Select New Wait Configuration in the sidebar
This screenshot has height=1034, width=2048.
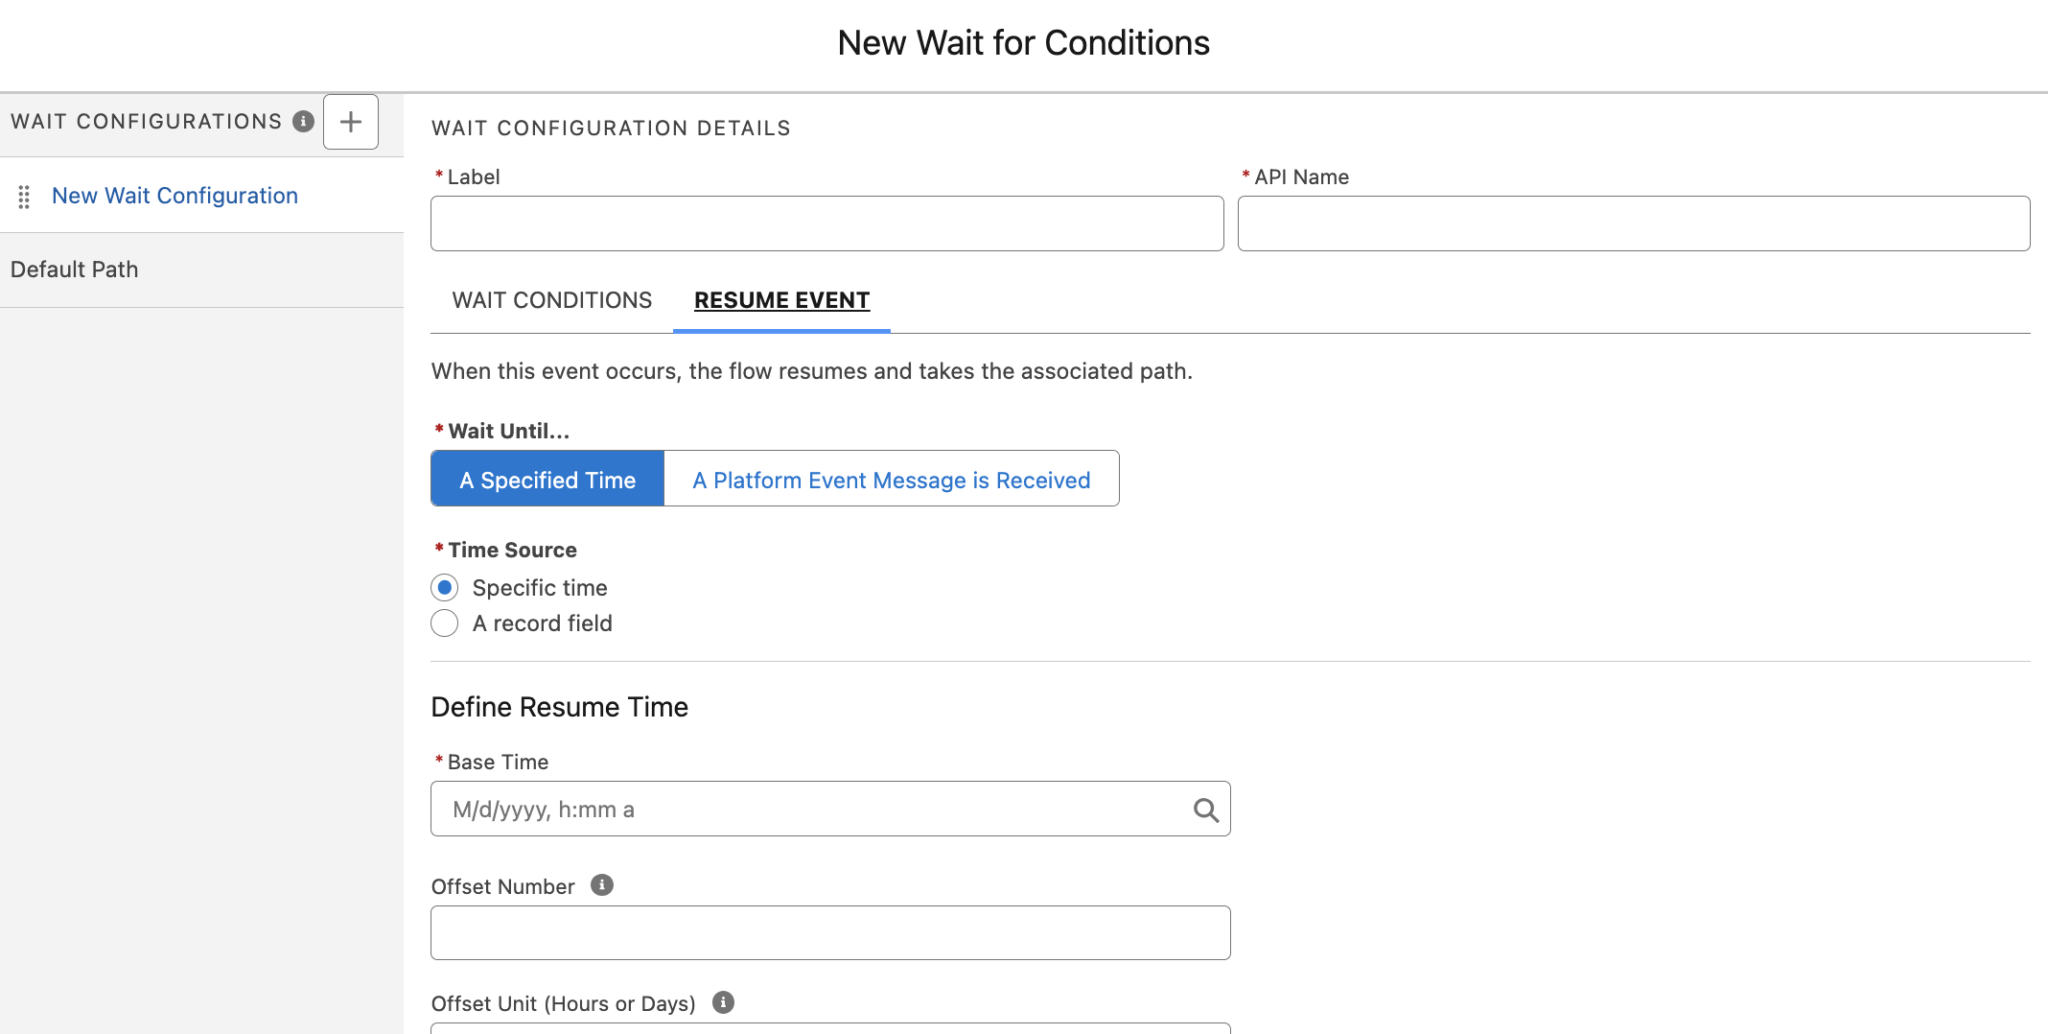click(175, 195)
